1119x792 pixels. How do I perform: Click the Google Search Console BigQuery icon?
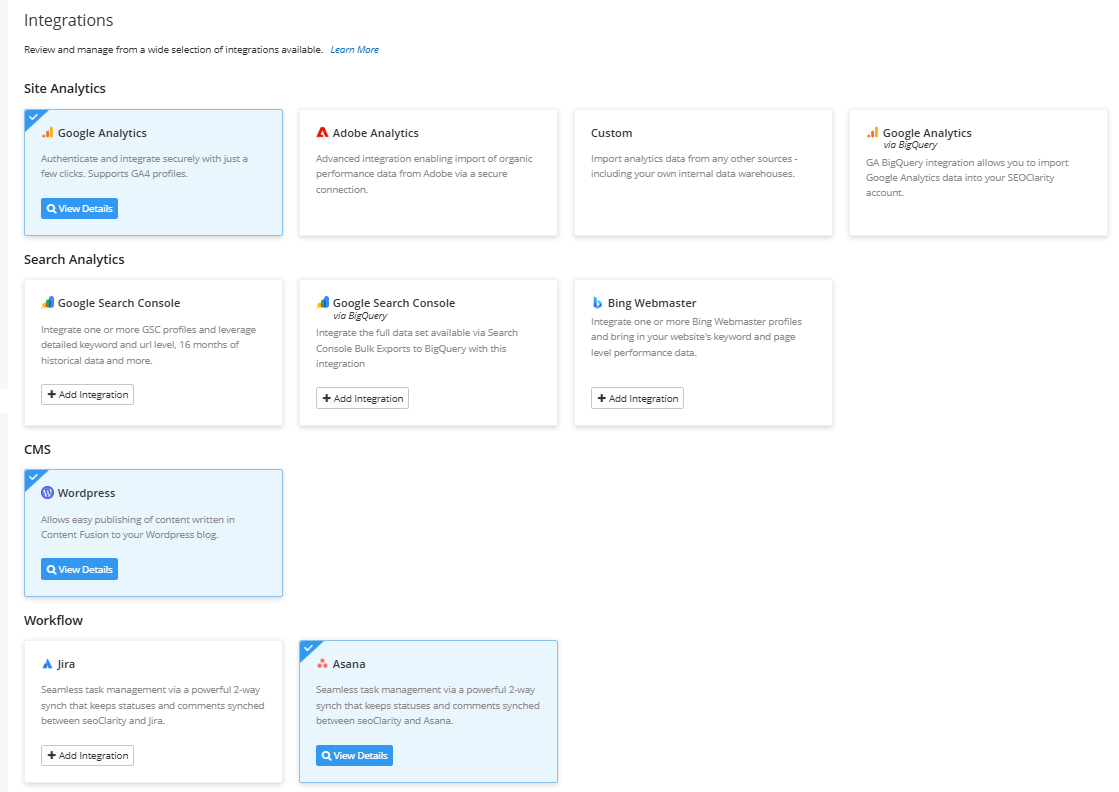(322, 303)
